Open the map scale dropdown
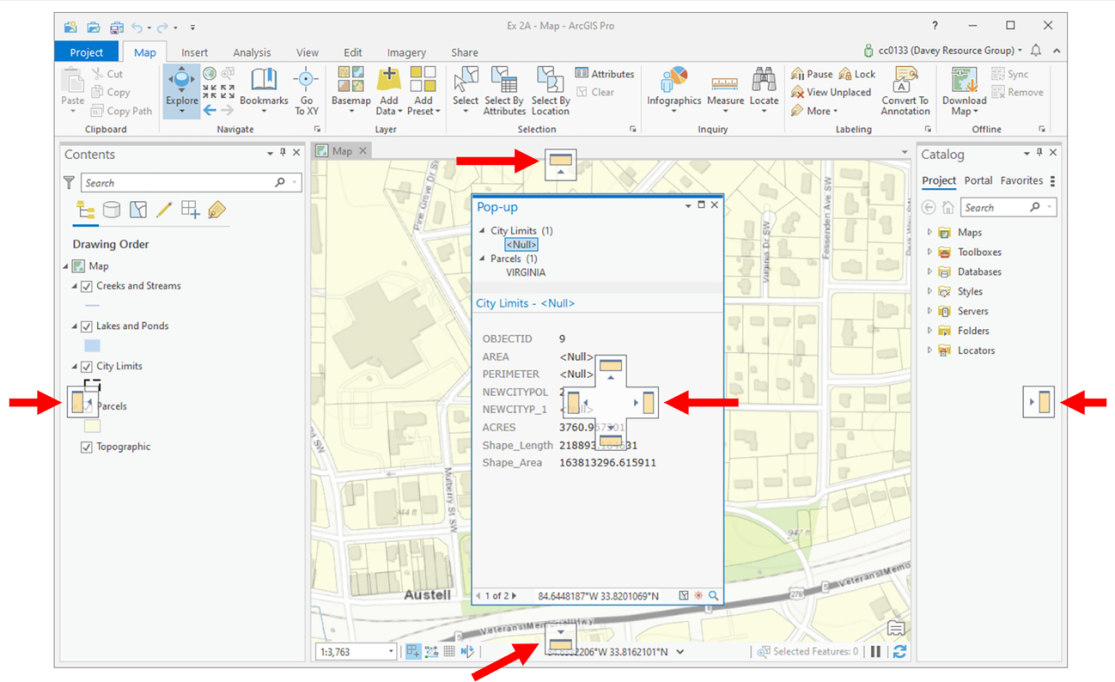The width and height of the screenshot is (1115, 682). [x=390, y=652]
